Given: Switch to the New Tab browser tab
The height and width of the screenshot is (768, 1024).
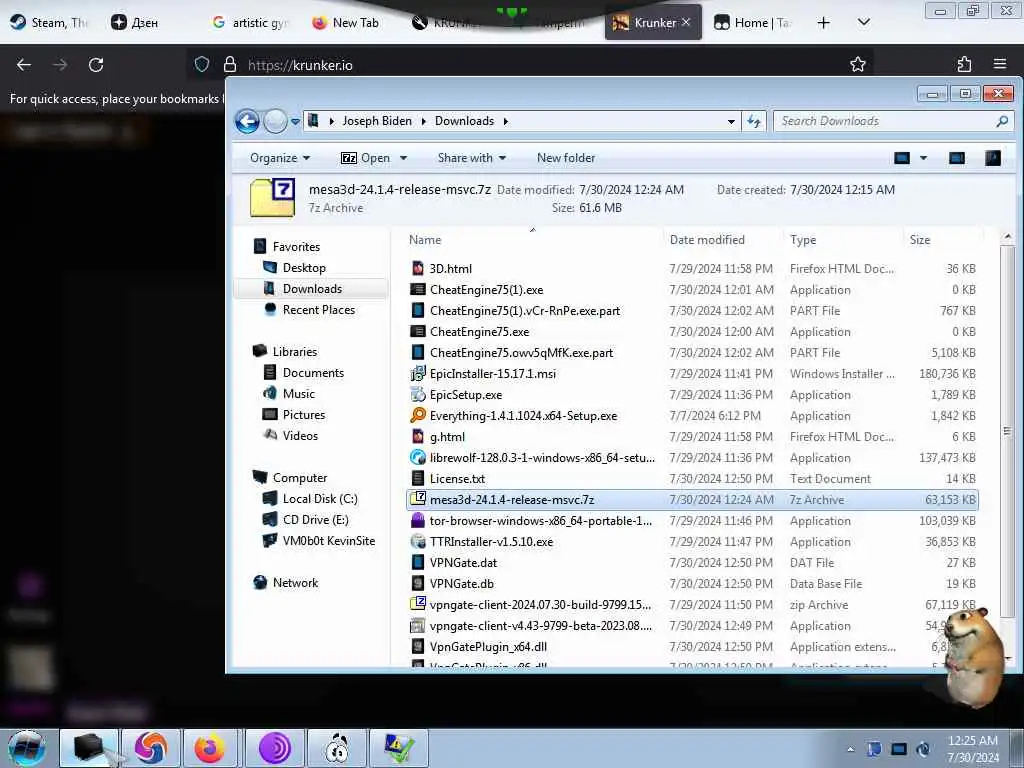Looking at the screenshot, I should 347,23.
